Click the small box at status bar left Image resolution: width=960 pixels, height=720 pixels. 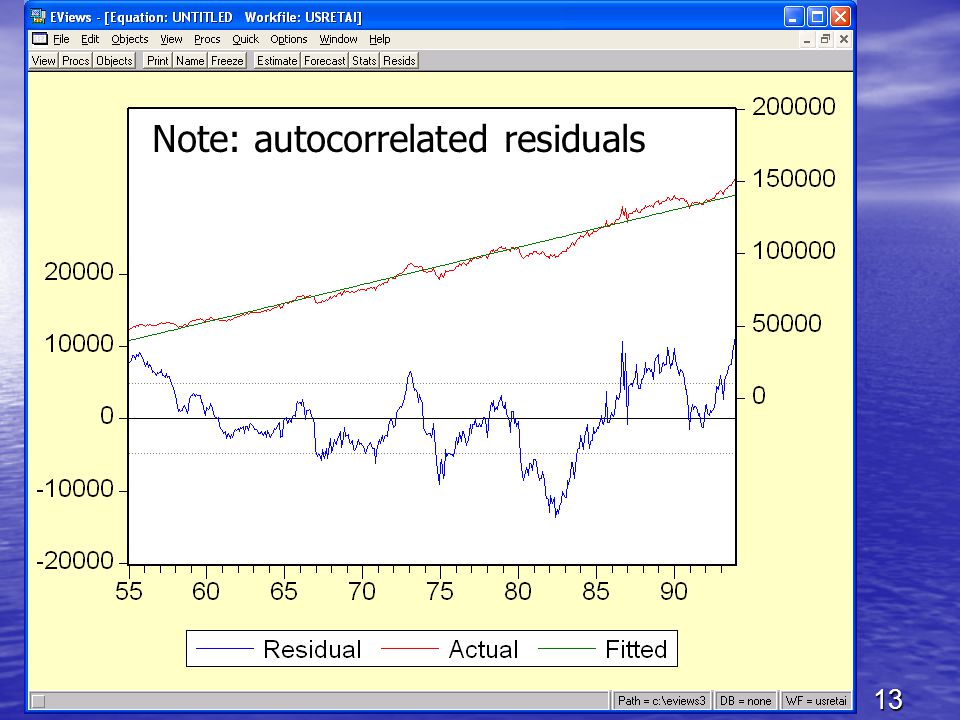(39, 701)
